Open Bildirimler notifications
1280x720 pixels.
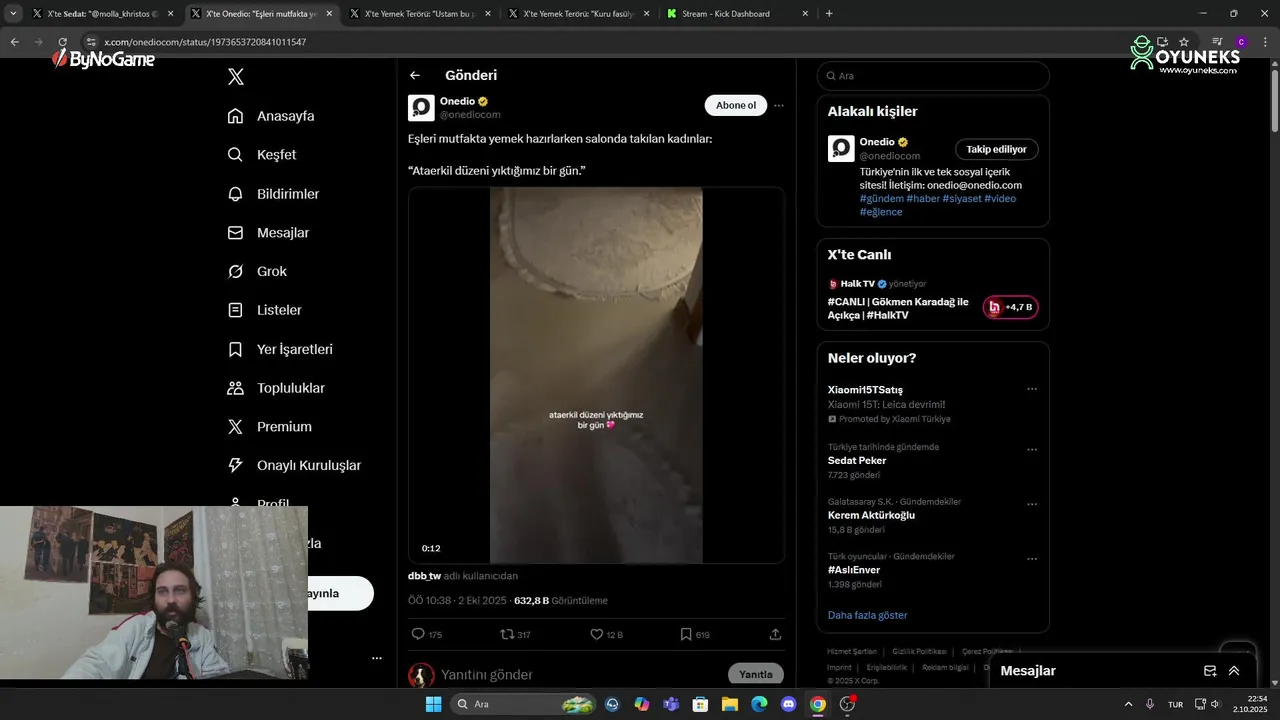(273, 194)
